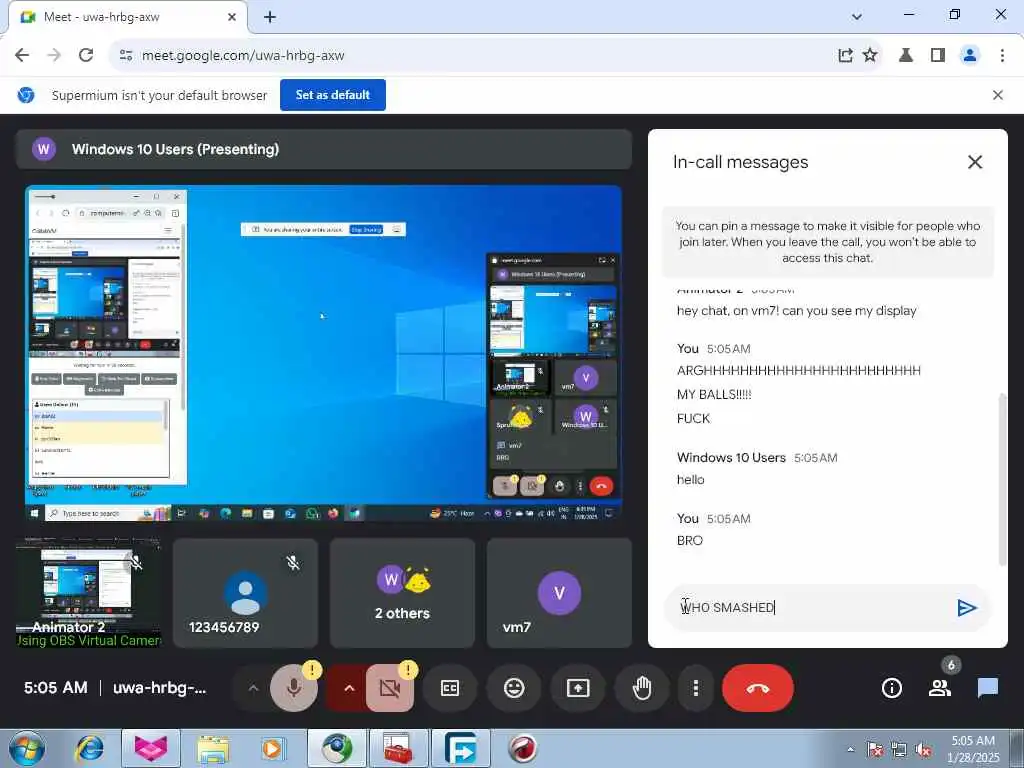This screenshot has height=768, width=1024.
Task: Launch Internet Explorer from taskbar
Action: pyautogui.click(x=90, y=748)
